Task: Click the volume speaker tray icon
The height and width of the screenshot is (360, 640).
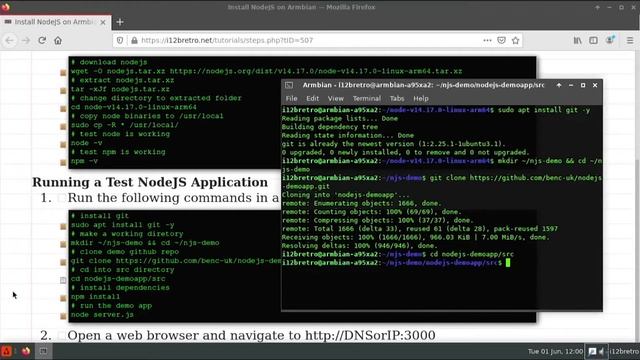Action: click(601, 351)
